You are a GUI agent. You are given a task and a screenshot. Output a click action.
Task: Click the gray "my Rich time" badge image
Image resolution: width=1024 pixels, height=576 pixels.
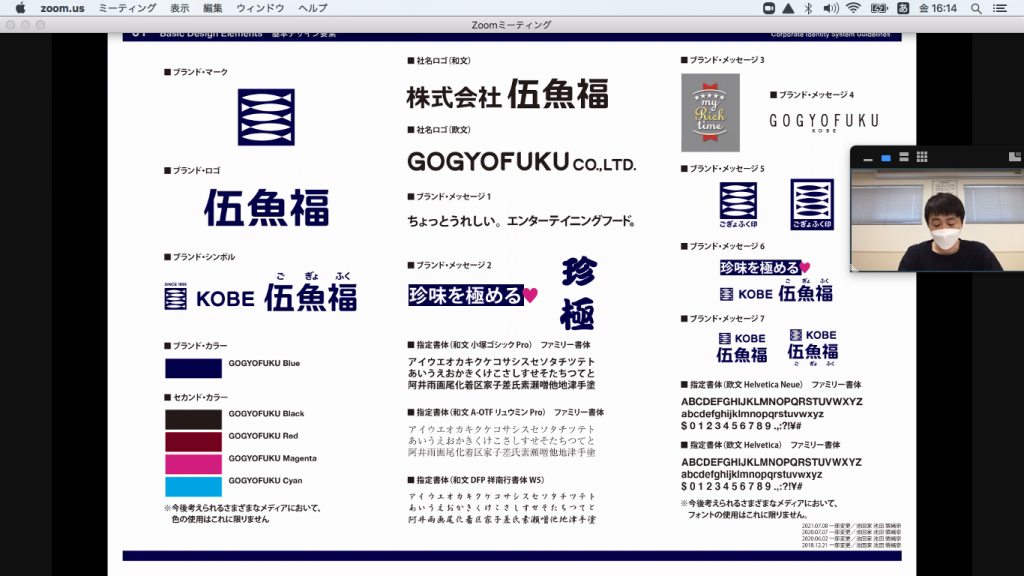(711, 112)
